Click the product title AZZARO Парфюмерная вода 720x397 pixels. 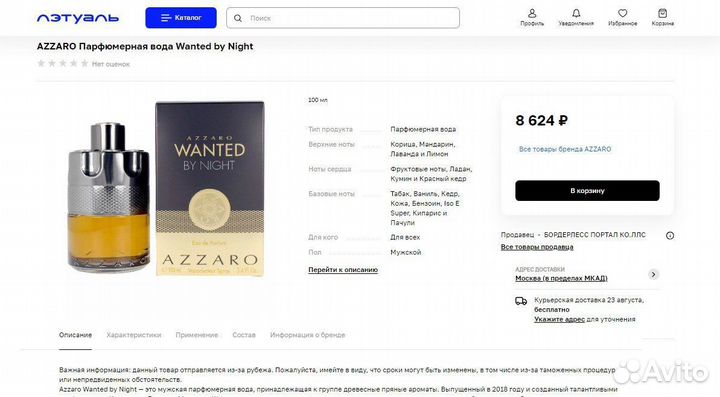[x=145, y=46]
